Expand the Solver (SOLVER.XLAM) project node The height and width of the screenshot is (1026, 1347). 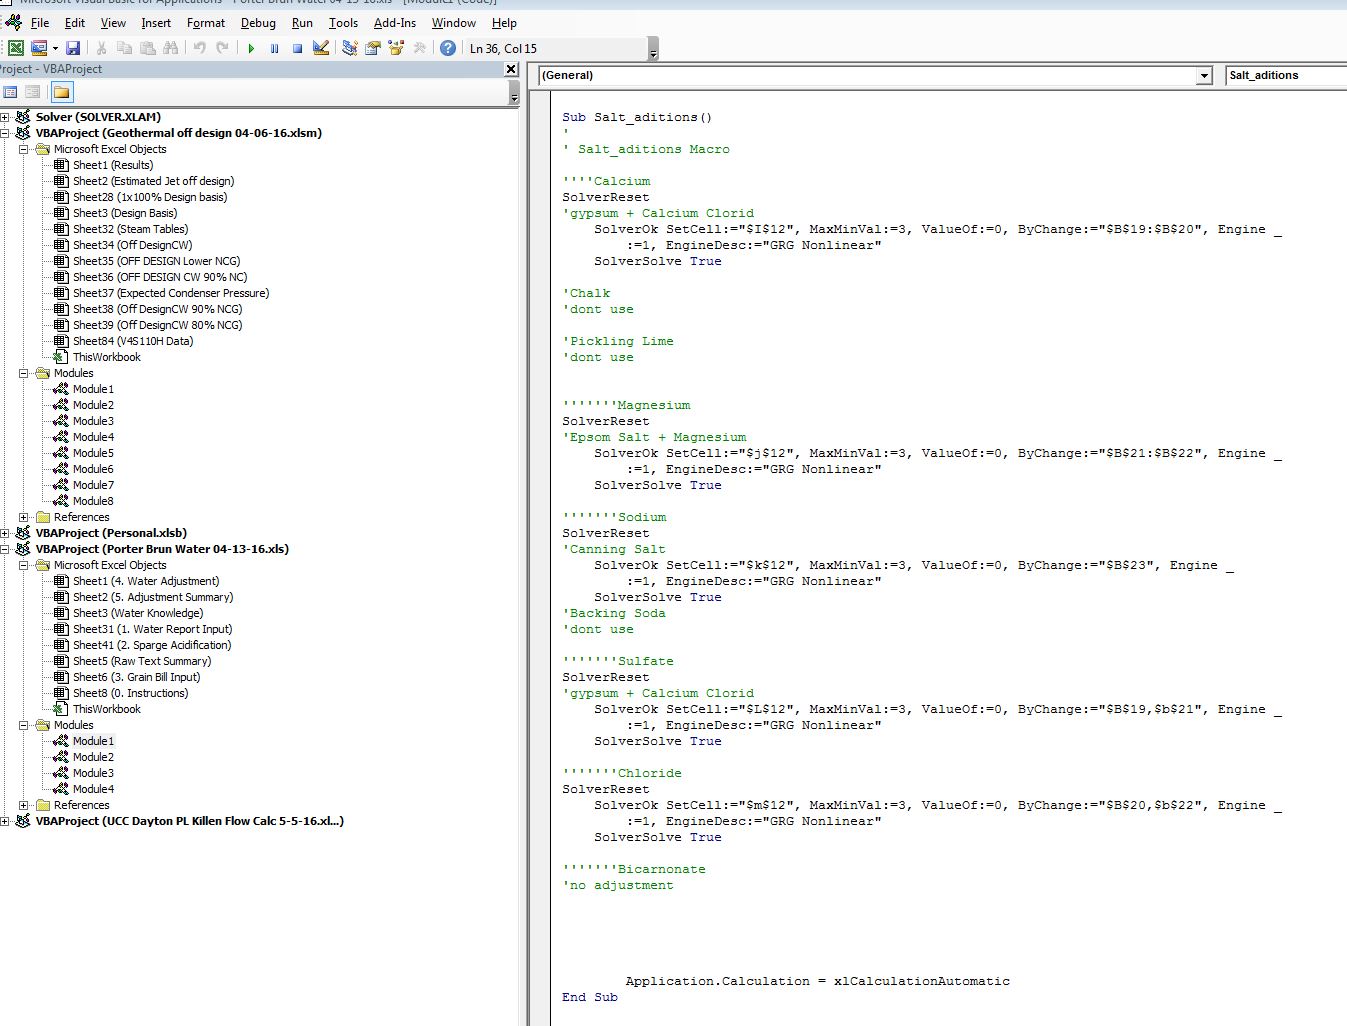(6, 117)
